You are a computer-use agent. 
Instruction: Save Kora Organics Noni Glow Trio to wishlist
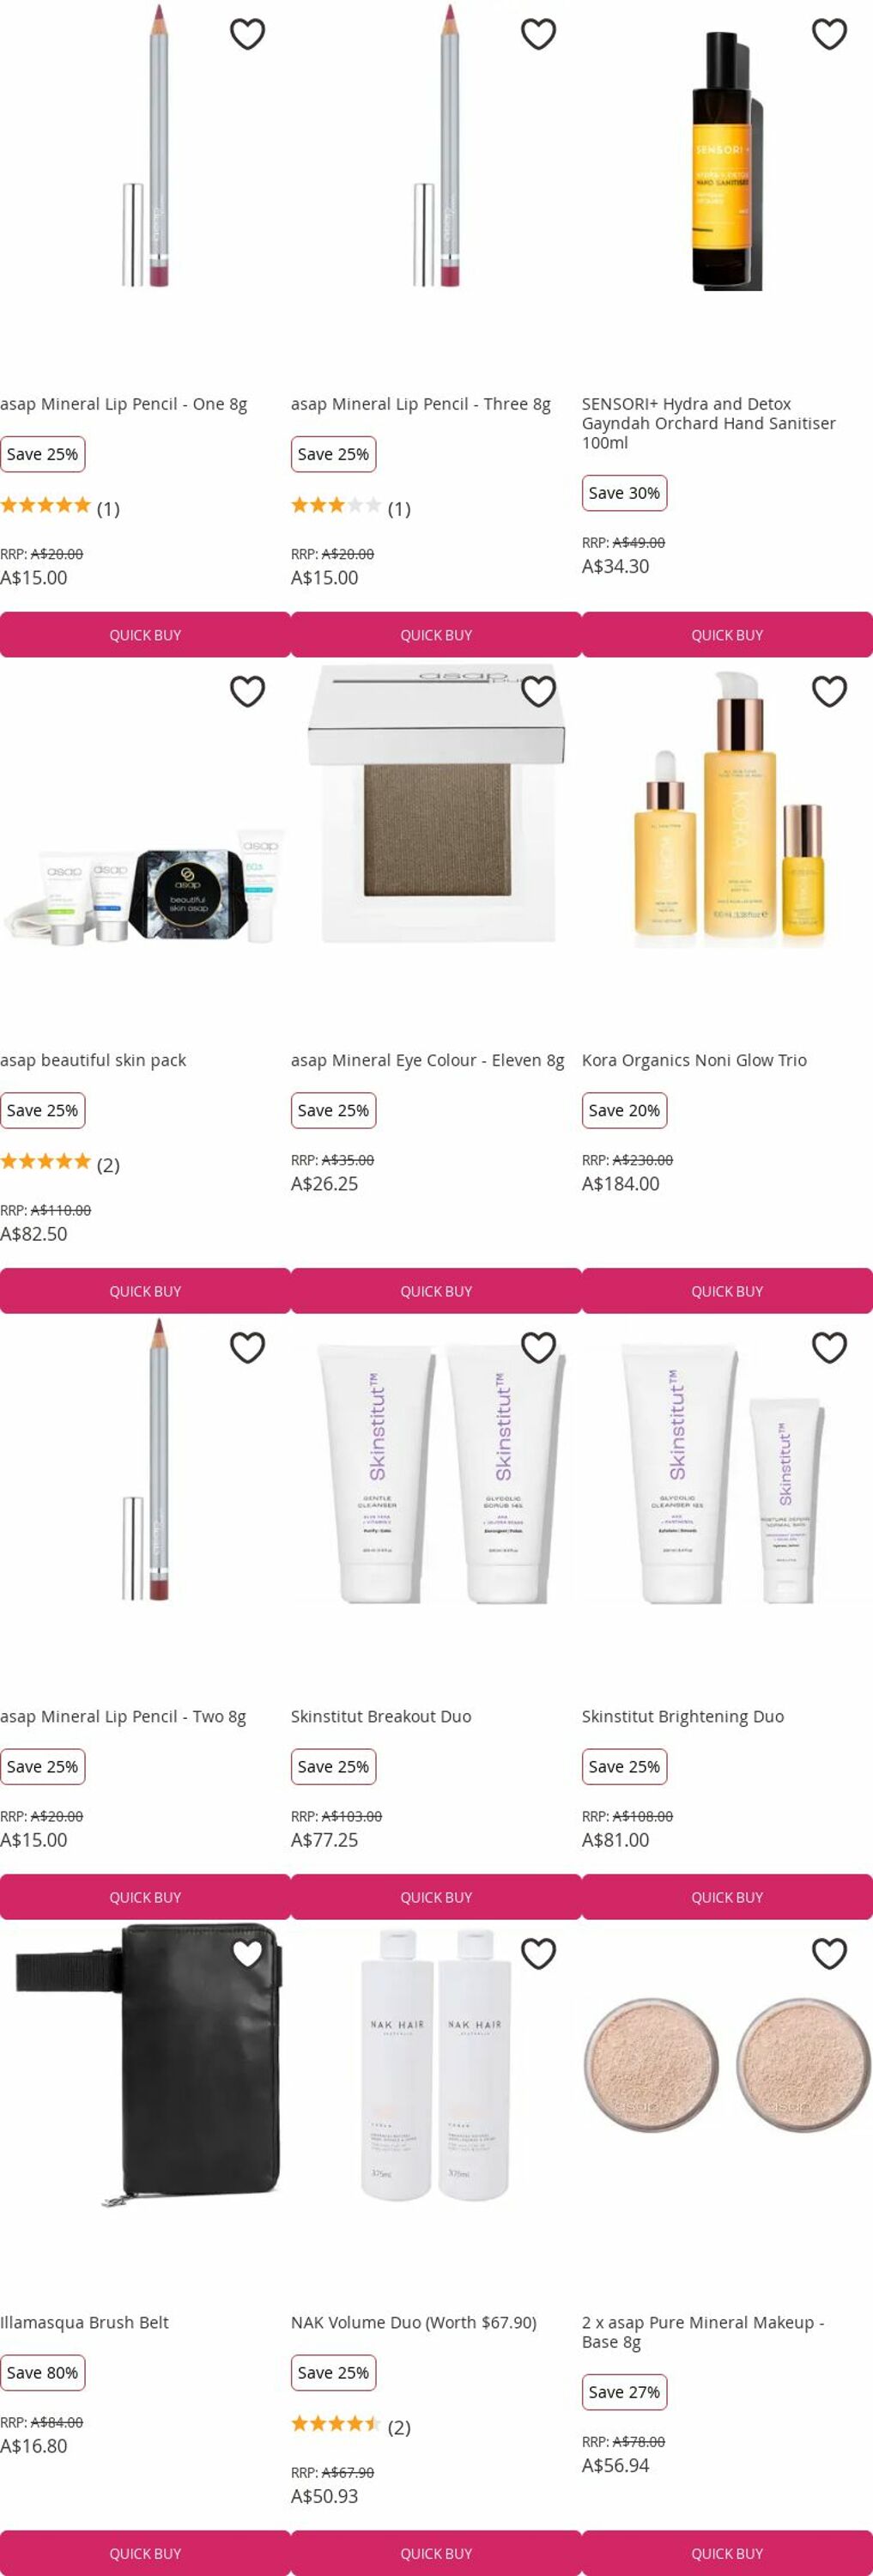[829, 691]
